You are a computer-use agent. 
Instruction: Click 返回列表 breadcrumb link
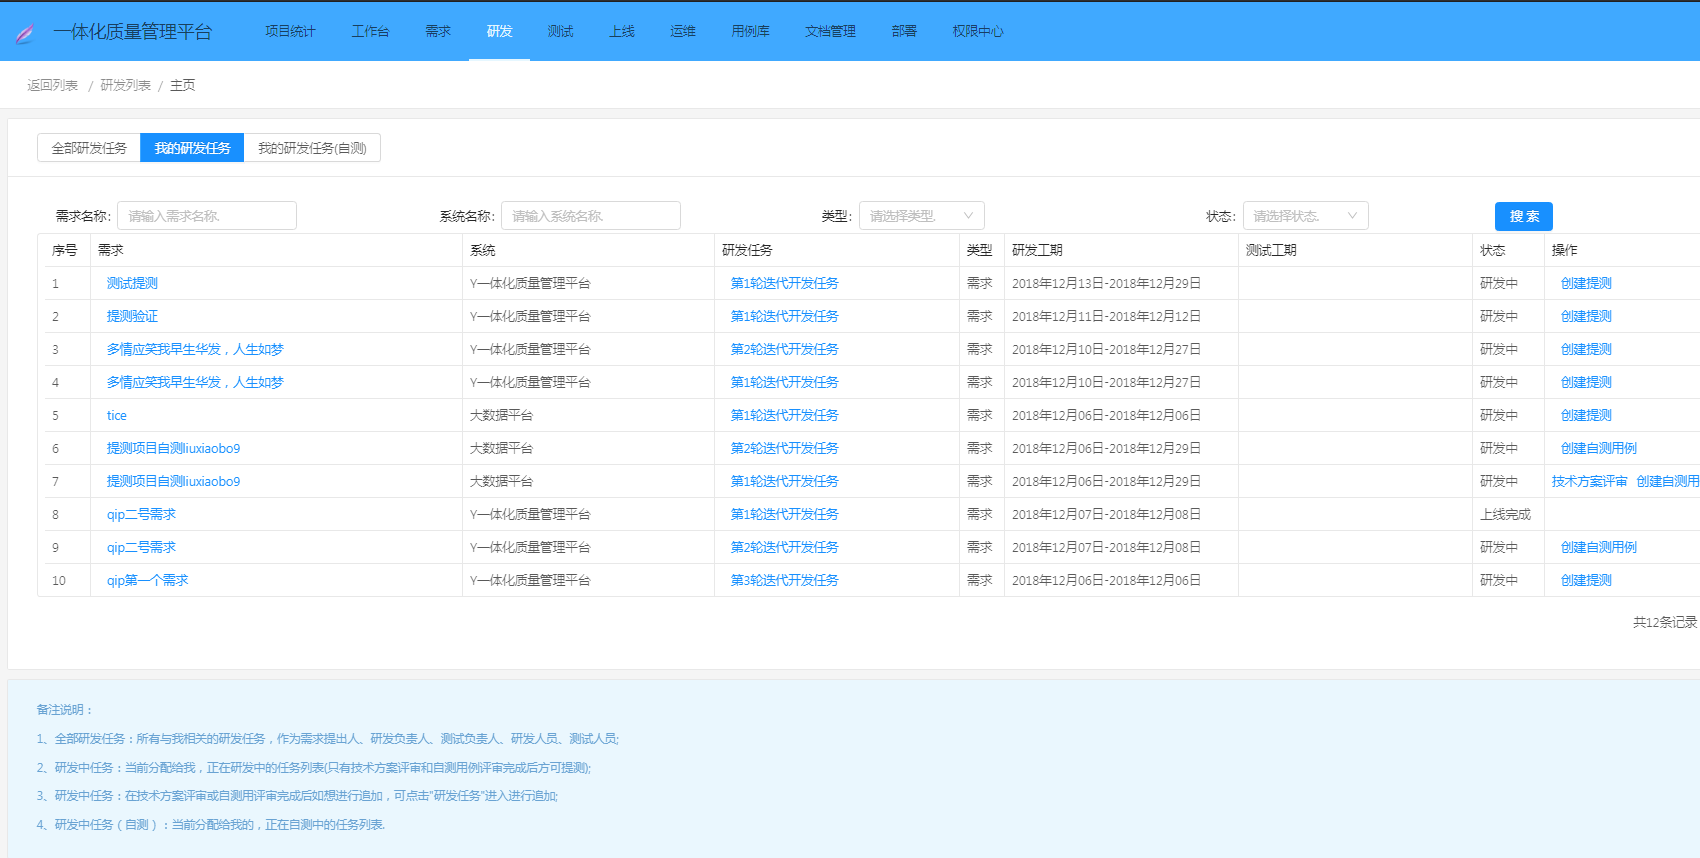52,85
